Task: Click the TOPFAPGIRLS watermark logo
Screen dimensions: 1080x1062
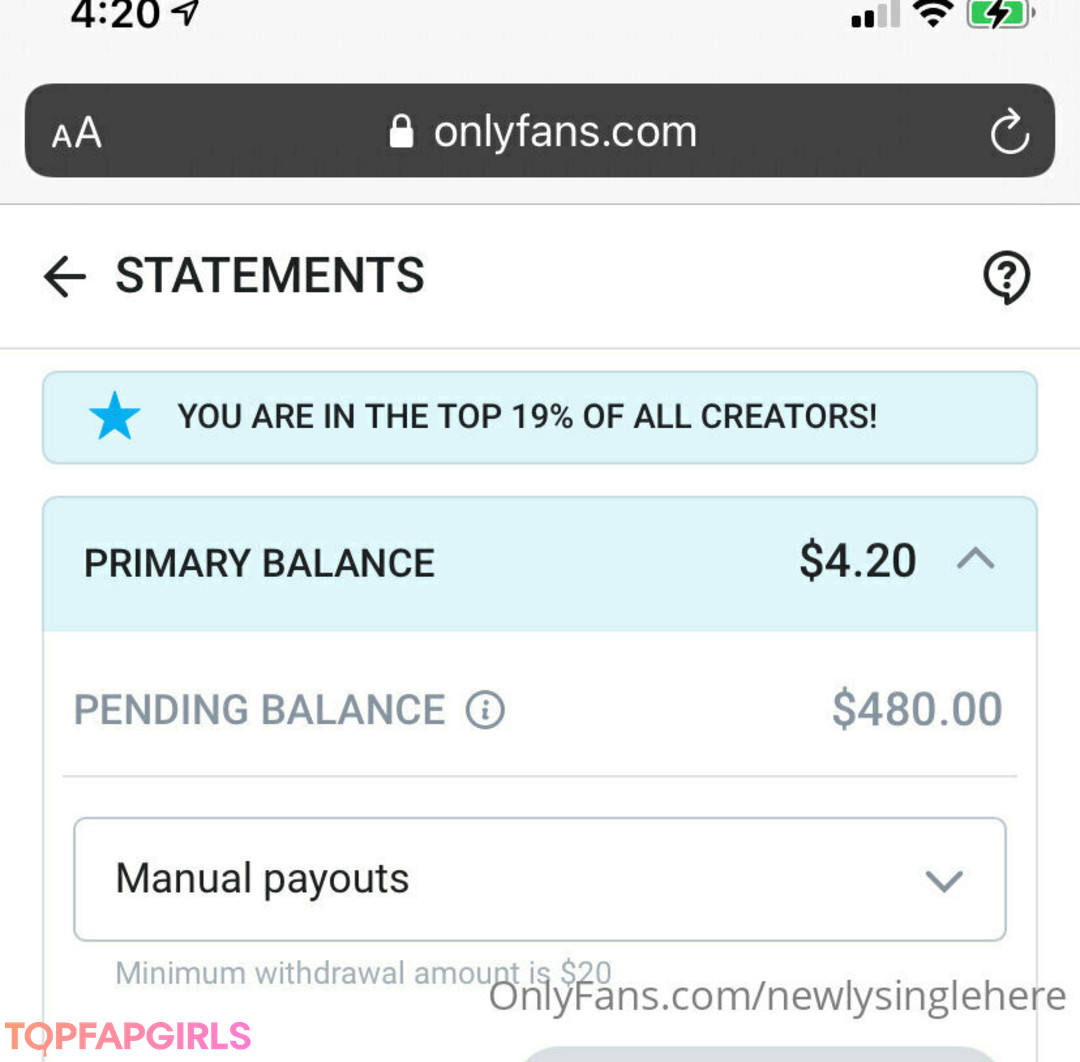Action: pos(127,1036)
